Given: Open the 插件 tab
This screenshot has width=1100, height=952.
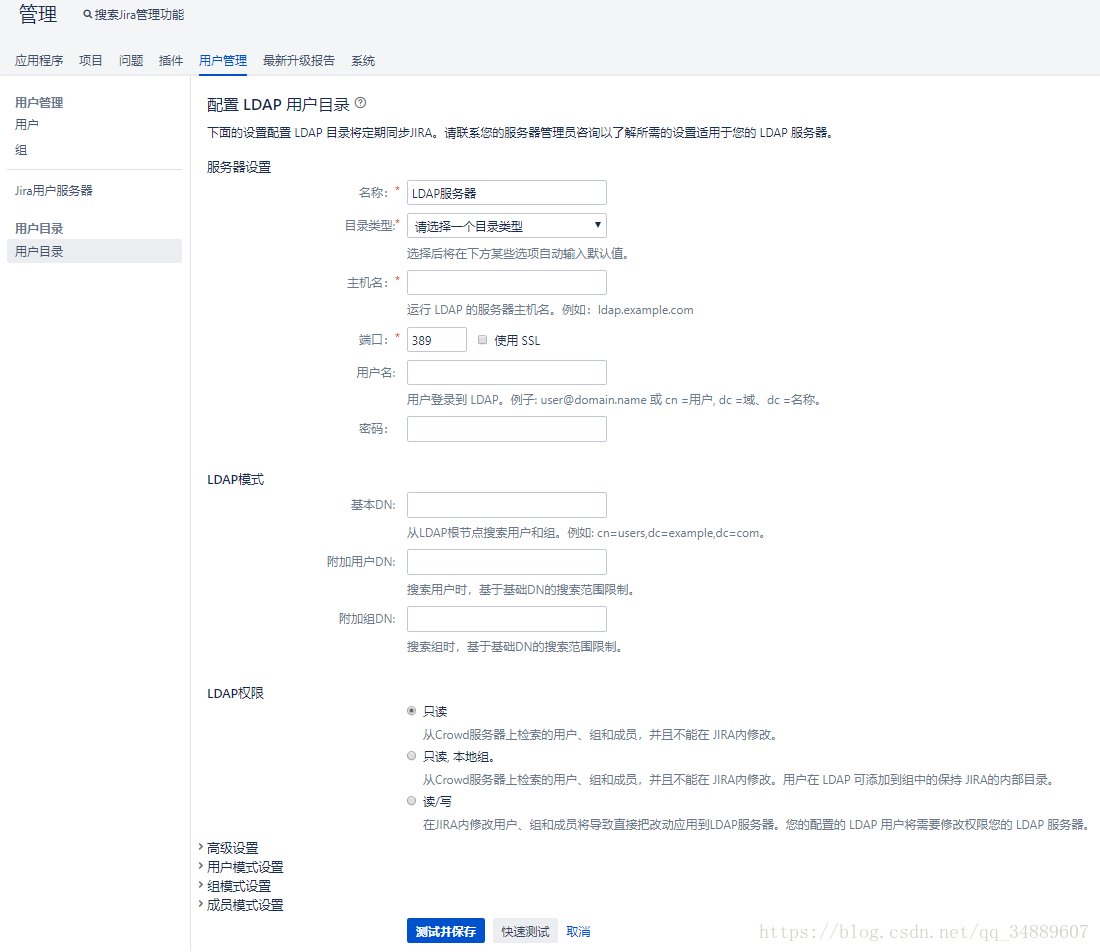Looking at the screenshot, I should coord(171,60).
